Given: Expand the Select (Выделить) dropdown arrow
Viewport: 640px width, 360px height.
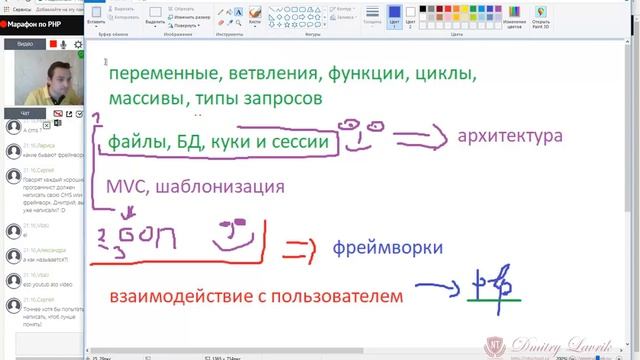Looking at the screenshot, I should pos(155,27).
